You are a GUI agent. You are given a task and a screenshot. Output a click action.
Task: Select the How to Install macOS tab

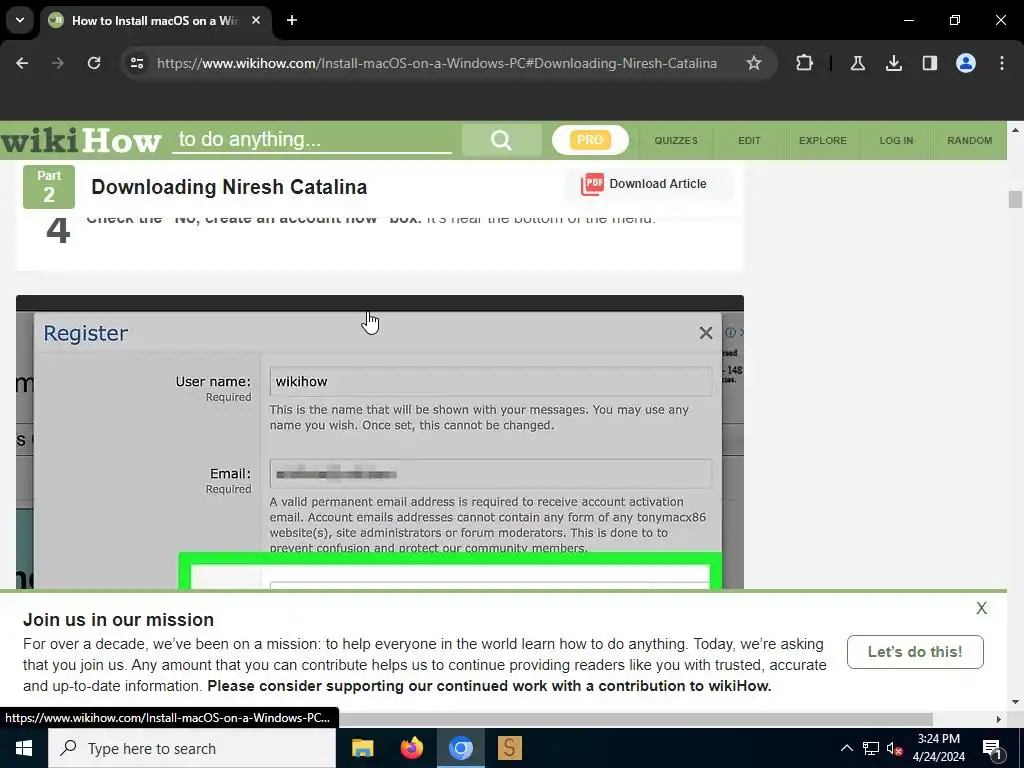(x=155, y=20)
